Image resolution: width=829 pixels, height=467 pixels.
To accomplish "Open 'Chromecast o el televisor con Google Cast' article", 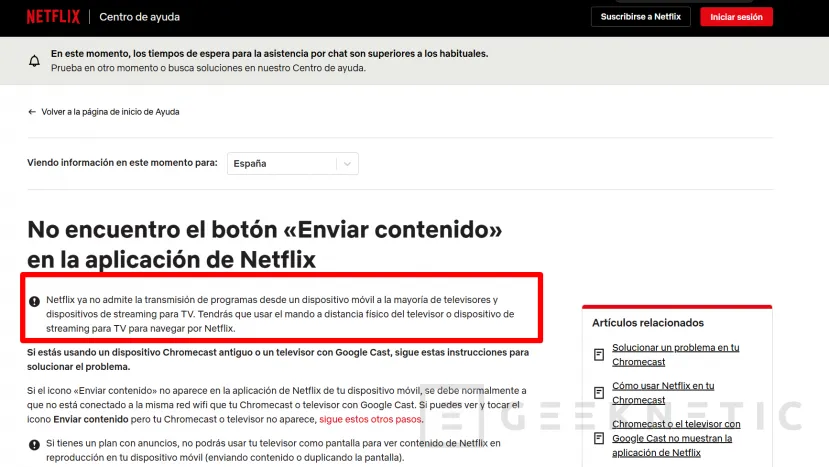I will click(676, 438).
